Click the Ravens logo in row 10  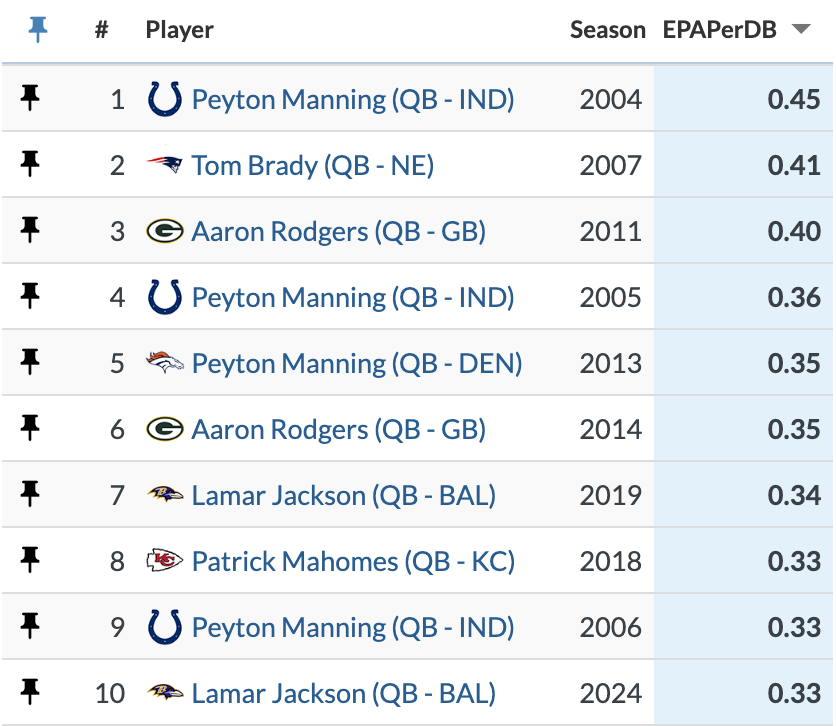pos(164,693)
